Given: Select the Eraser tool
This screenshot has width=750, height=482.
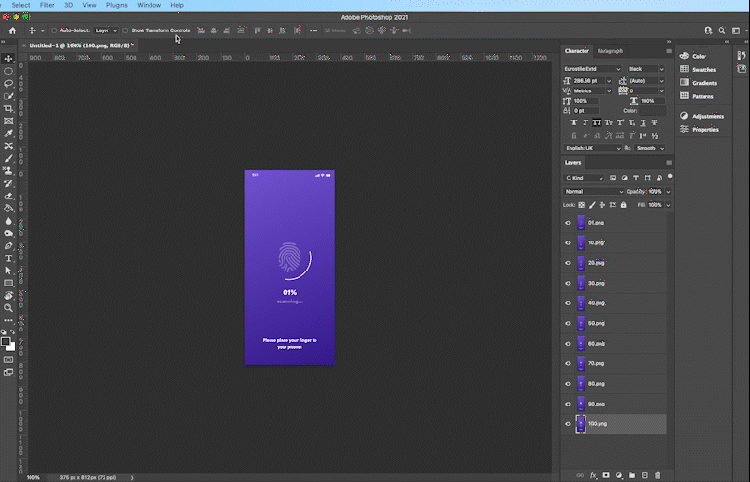Looking at the screenshot, I should pos(8,196).
